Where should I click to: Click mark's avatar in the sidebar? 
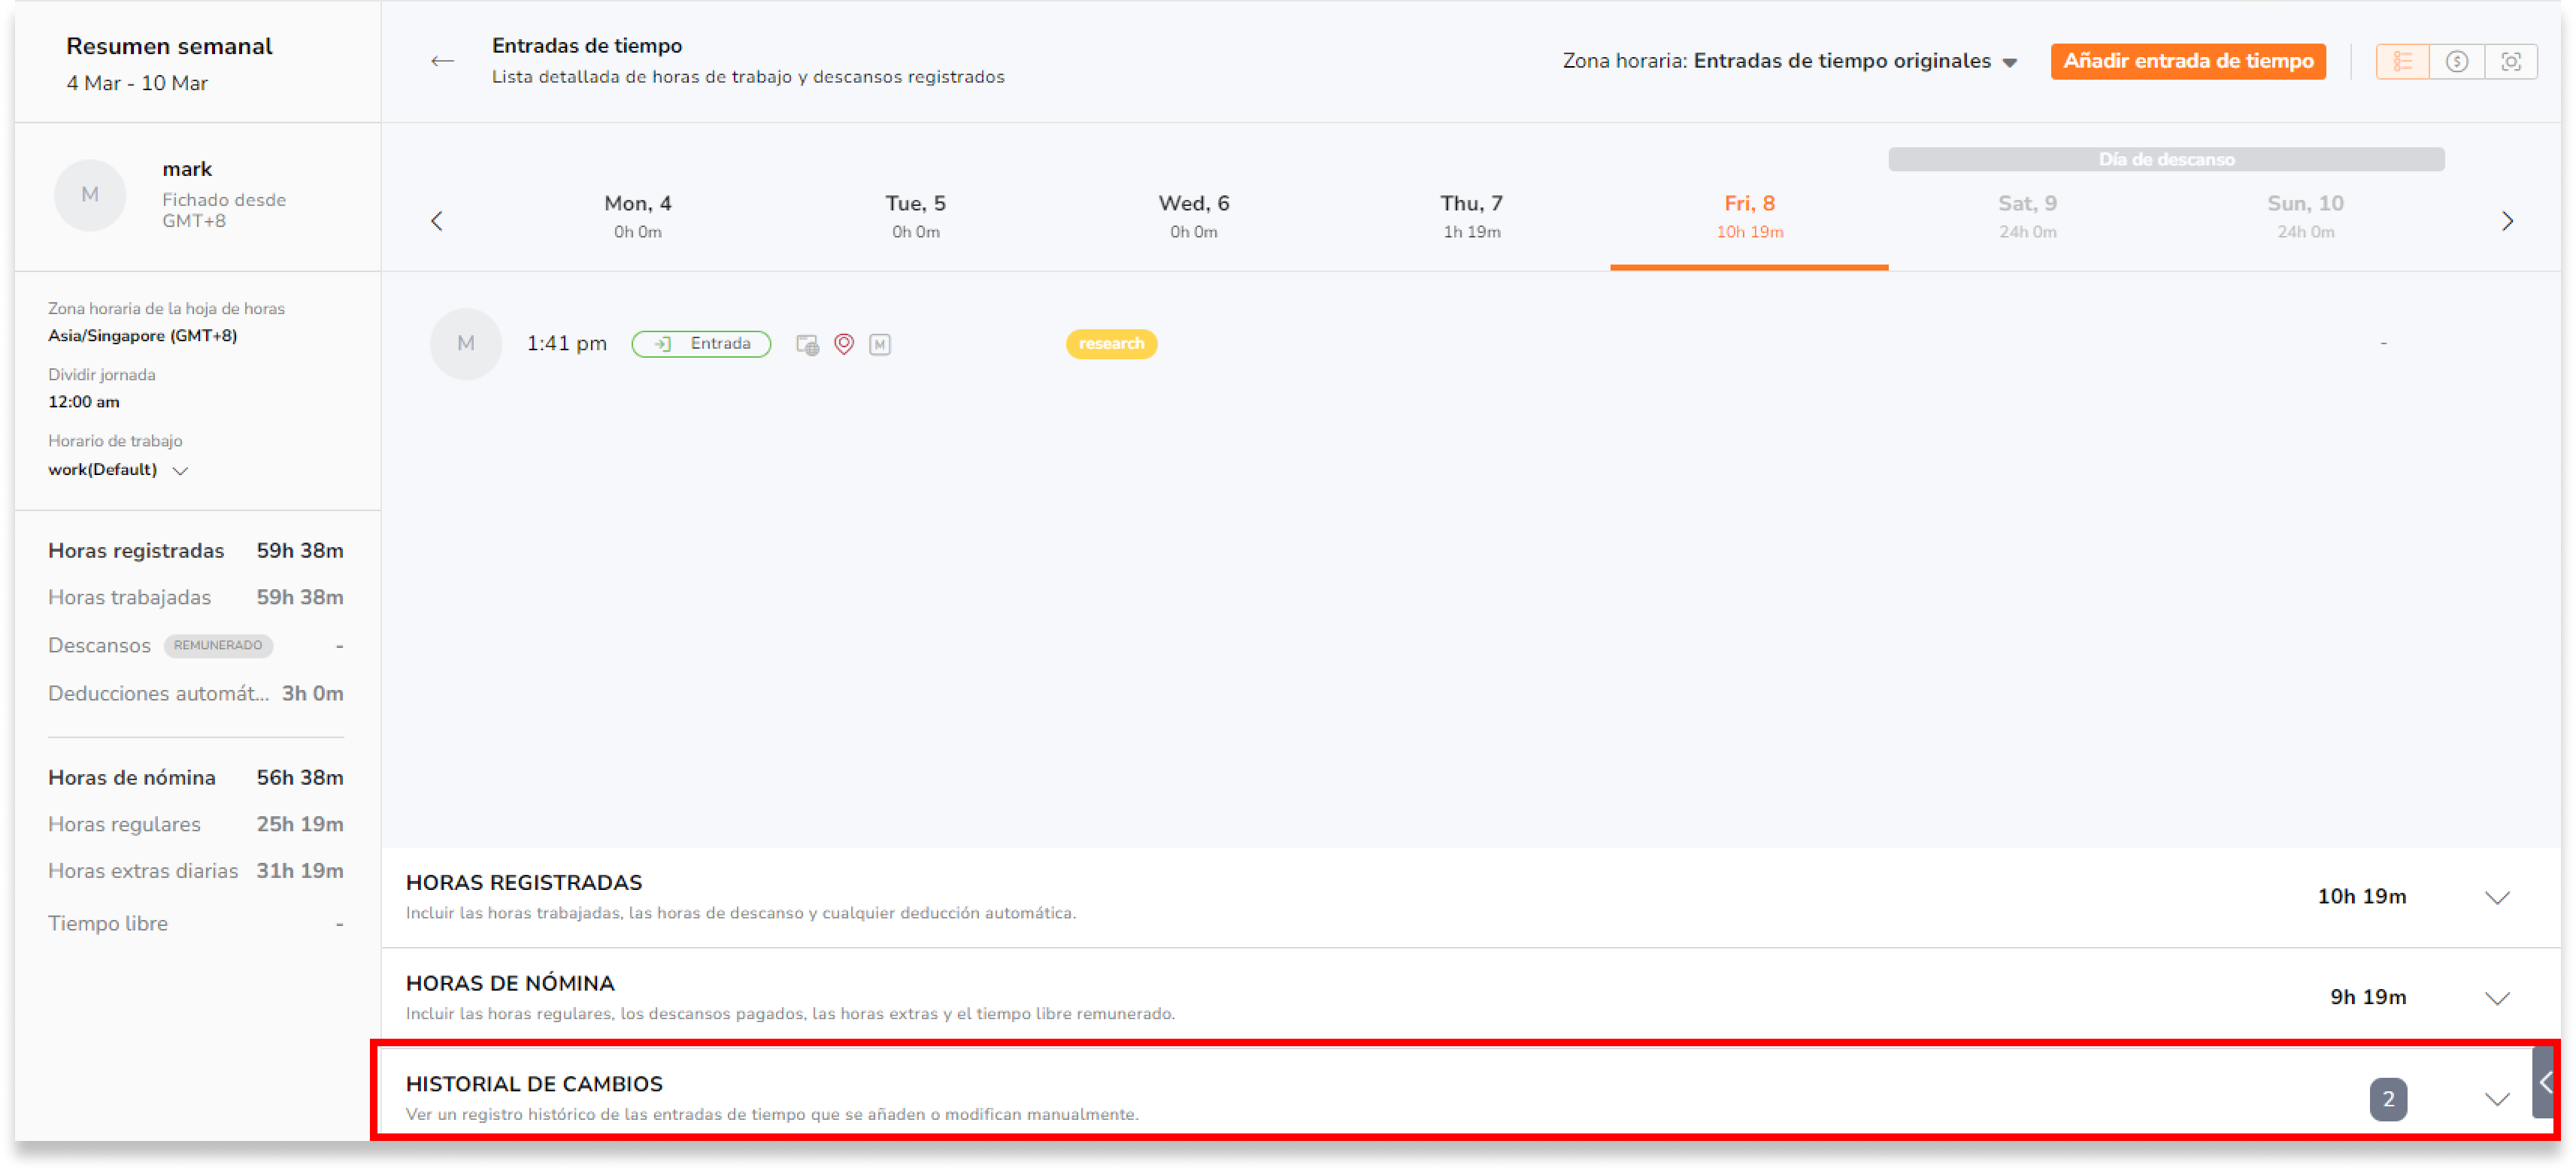[90, 195]
